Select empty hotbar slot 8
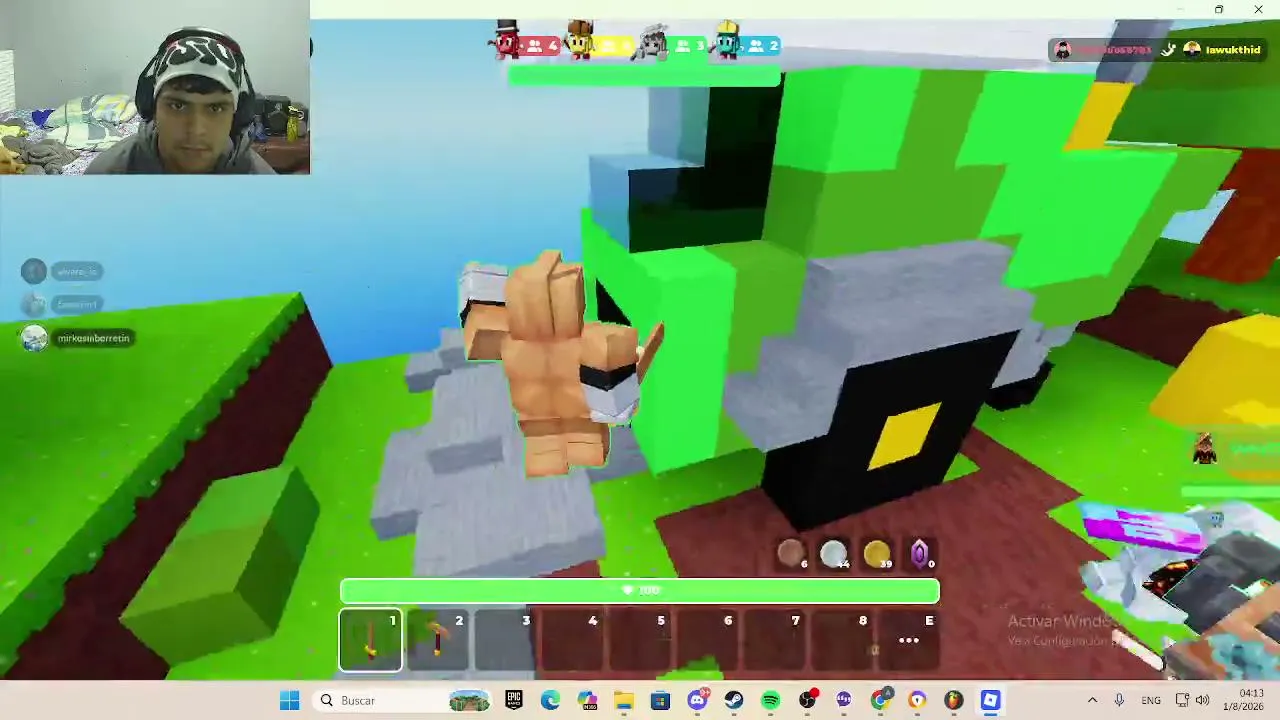This screenshot has height=720, width=1280. pos(840,640)
